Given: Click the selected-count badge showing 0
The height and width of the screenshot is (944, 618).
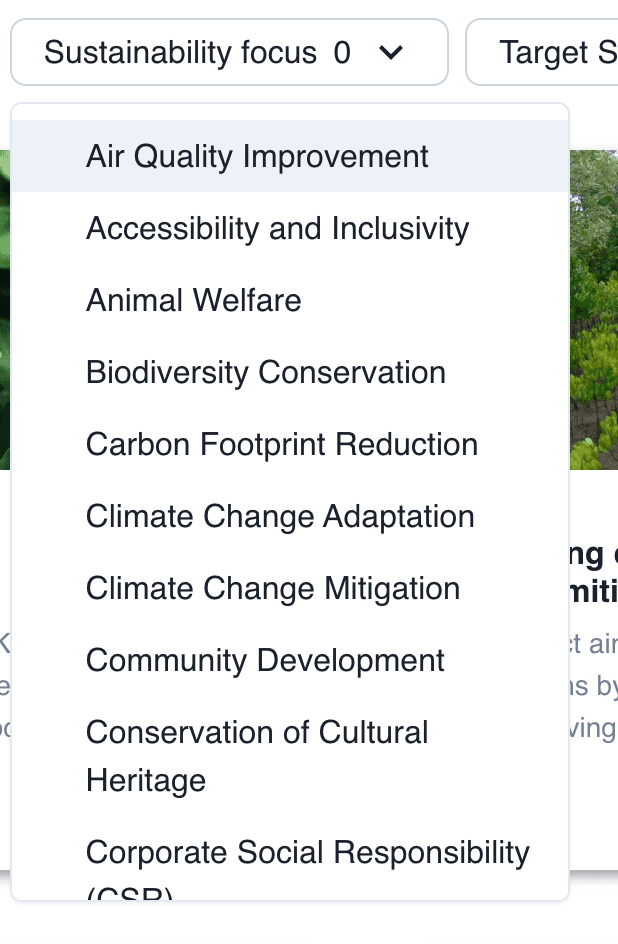Looking at the screenshot, I should pyautogui.click(x=342, y=52).
